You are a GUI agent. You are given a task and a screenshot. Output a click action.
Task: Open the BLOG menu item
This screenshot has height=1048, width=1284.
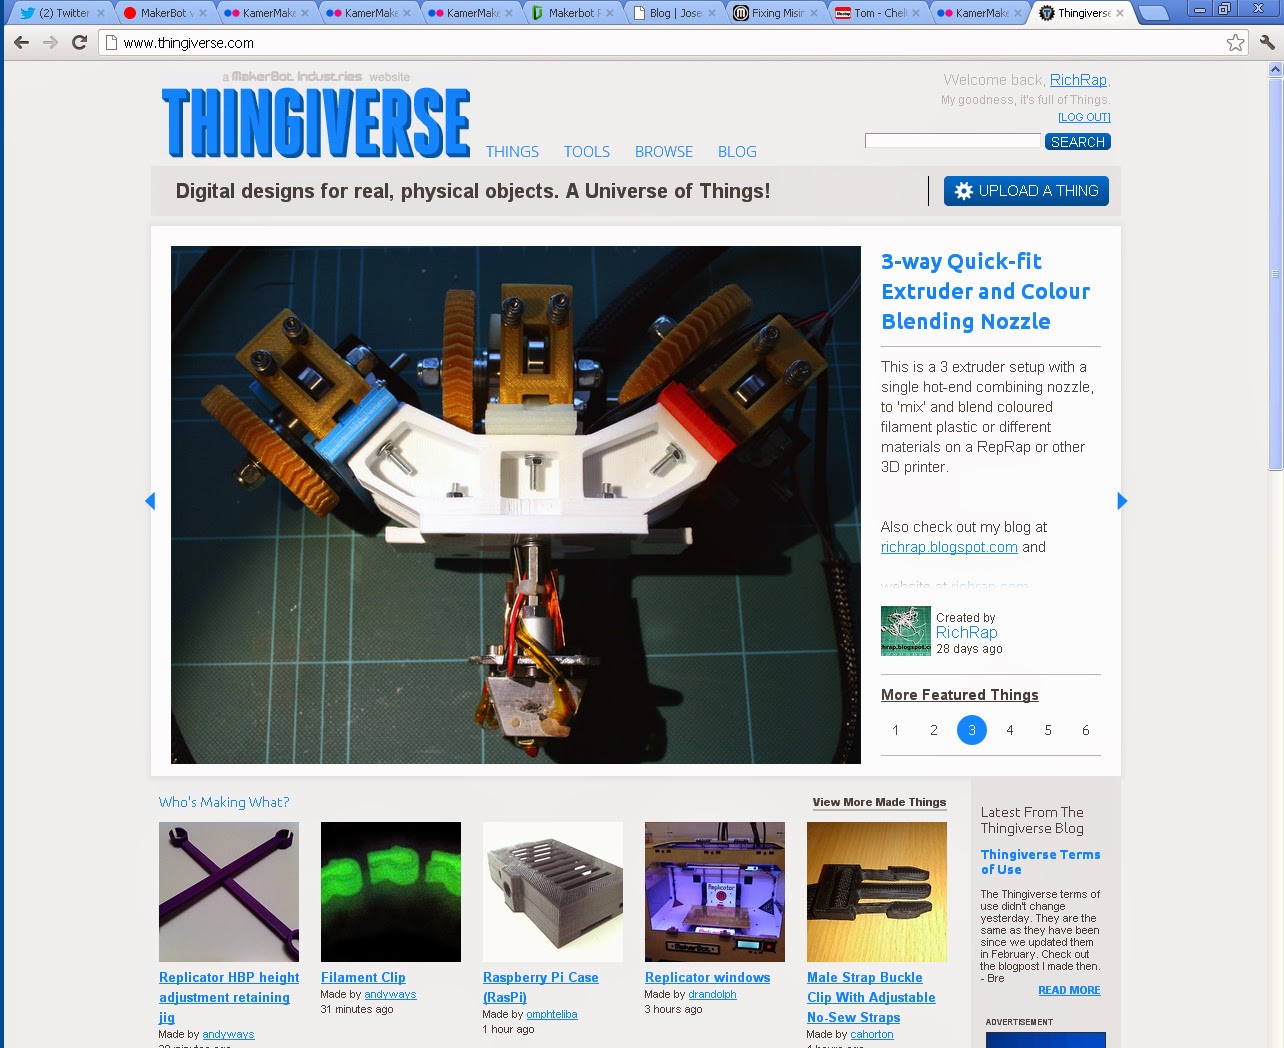coord(737,152)
